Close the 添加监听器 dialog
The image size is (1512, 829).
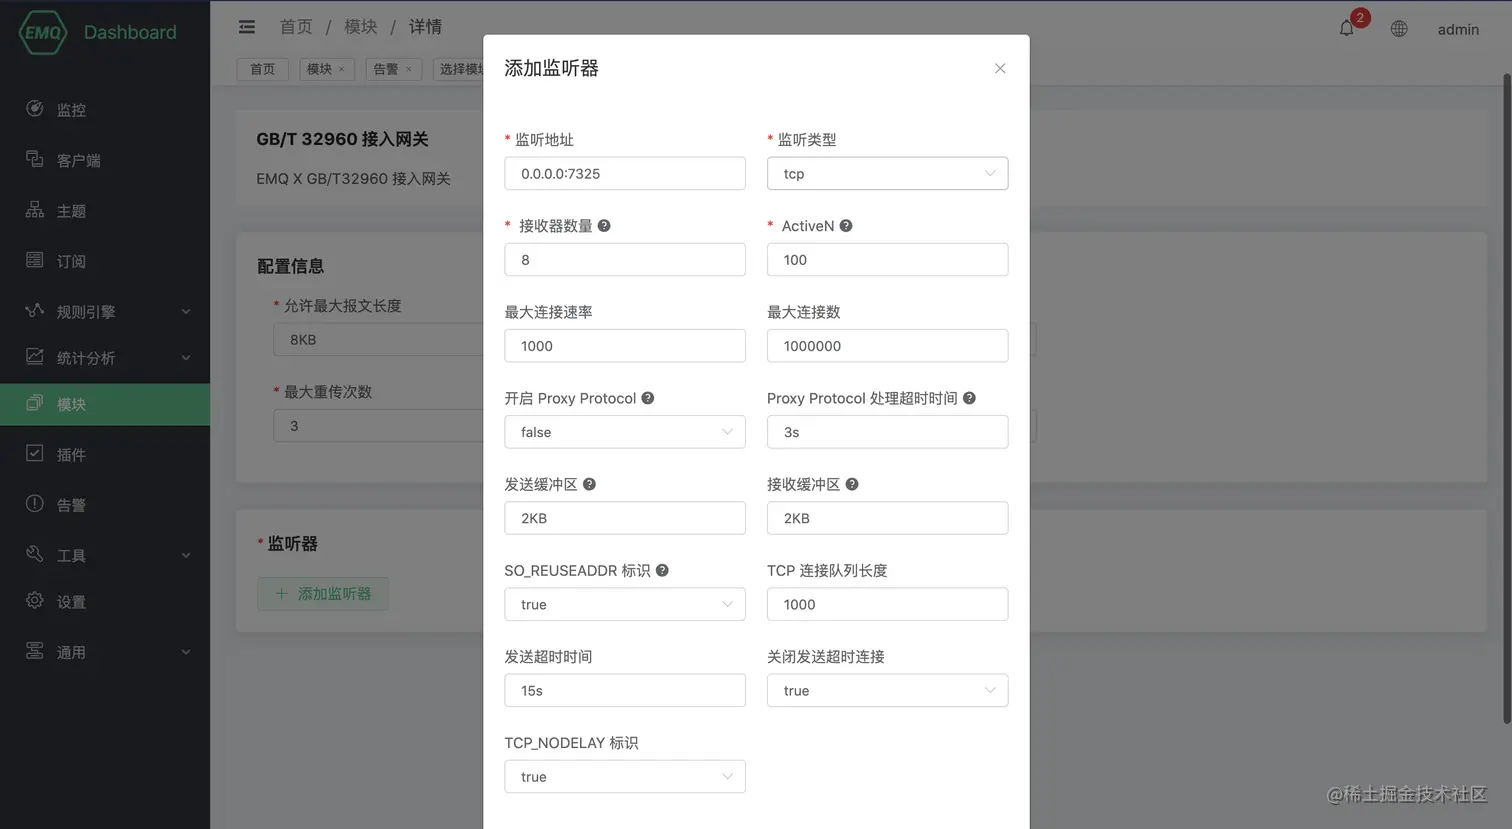tap(1000, 68)
